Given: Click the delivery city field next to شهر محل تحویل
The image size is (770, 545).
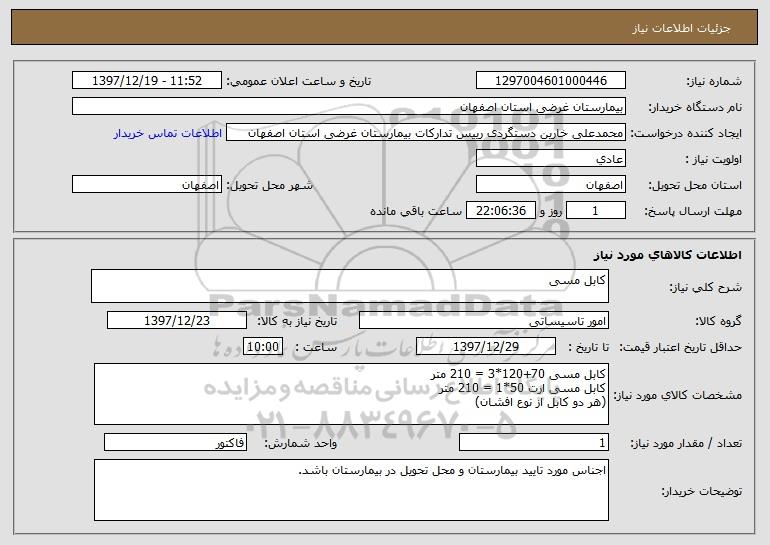Looking at the screenshot, I should [x=147, y=184].
